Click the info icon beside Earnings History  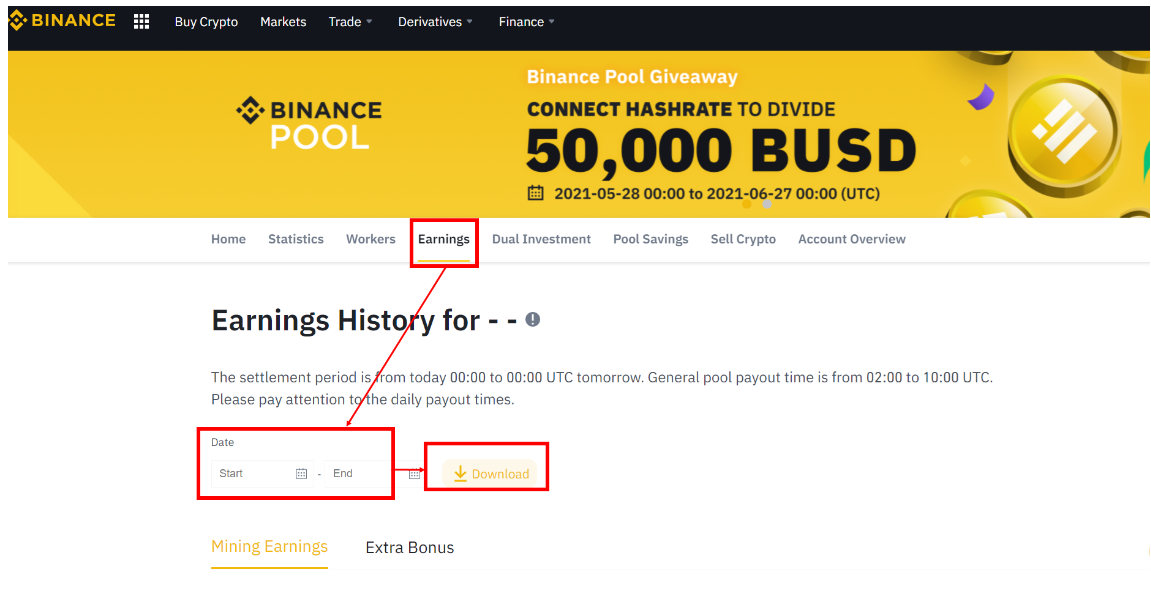[x=533, y=319]
